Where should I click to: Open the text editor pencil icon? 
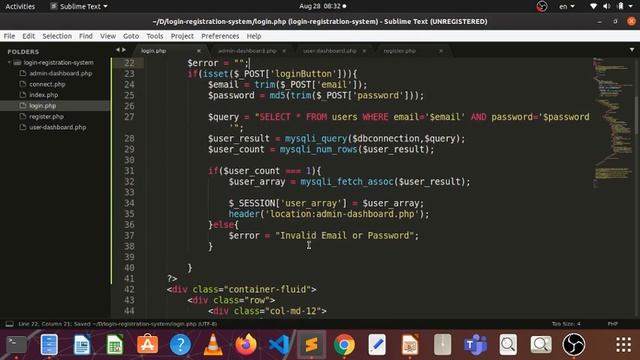point(377,345)
